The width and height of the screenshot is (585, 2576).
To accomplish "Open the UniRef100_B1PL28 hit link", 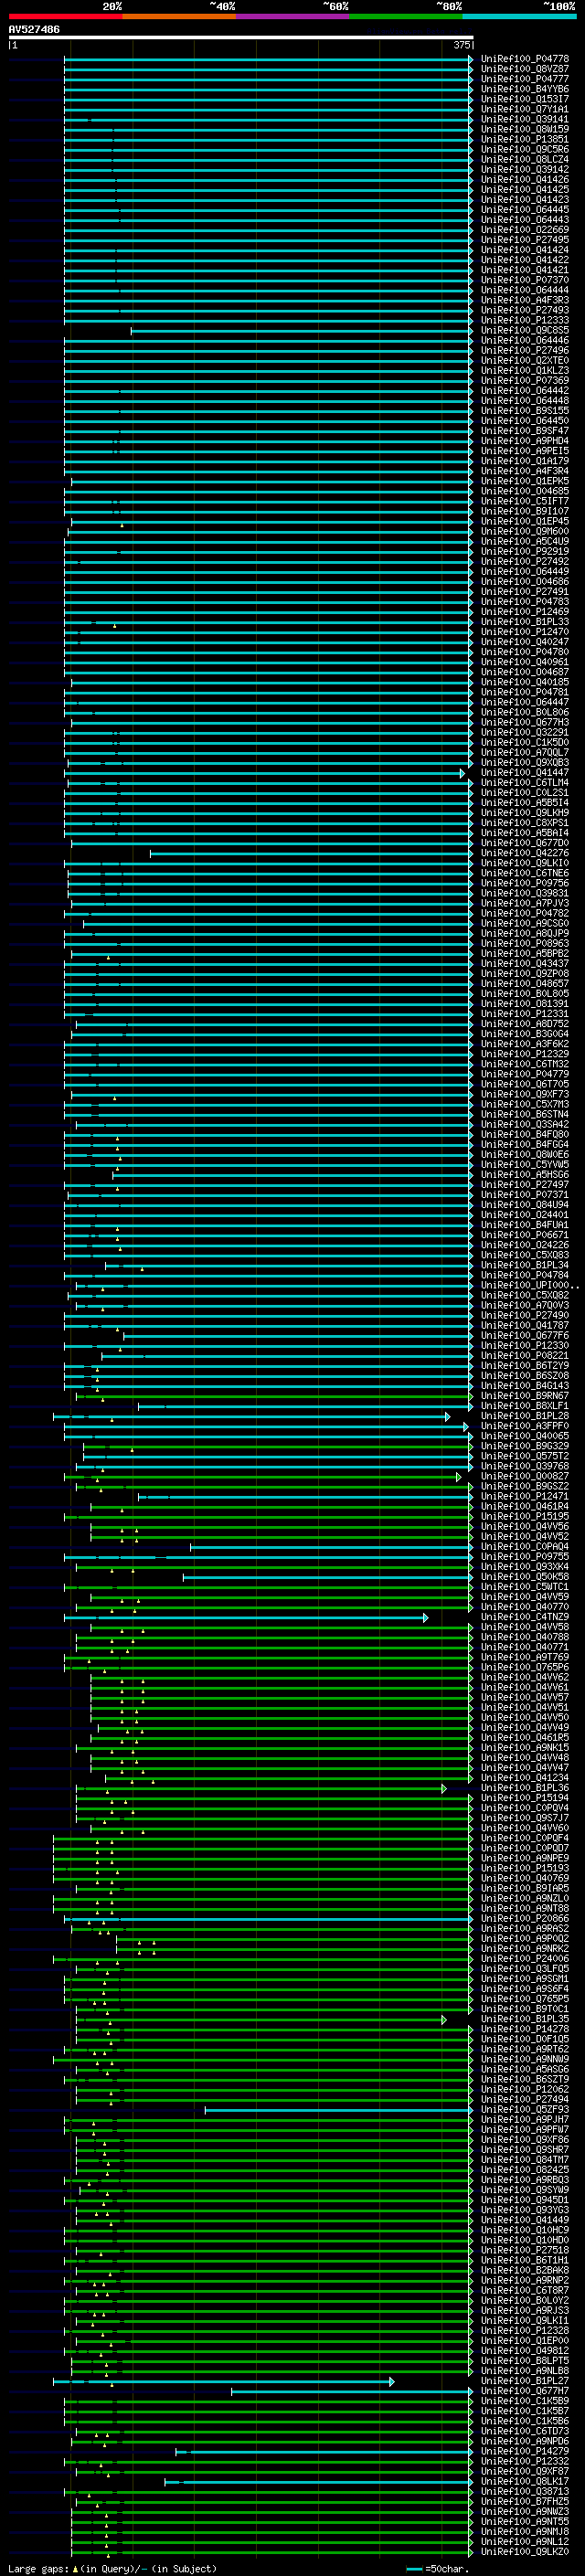I will [525, 1415].
